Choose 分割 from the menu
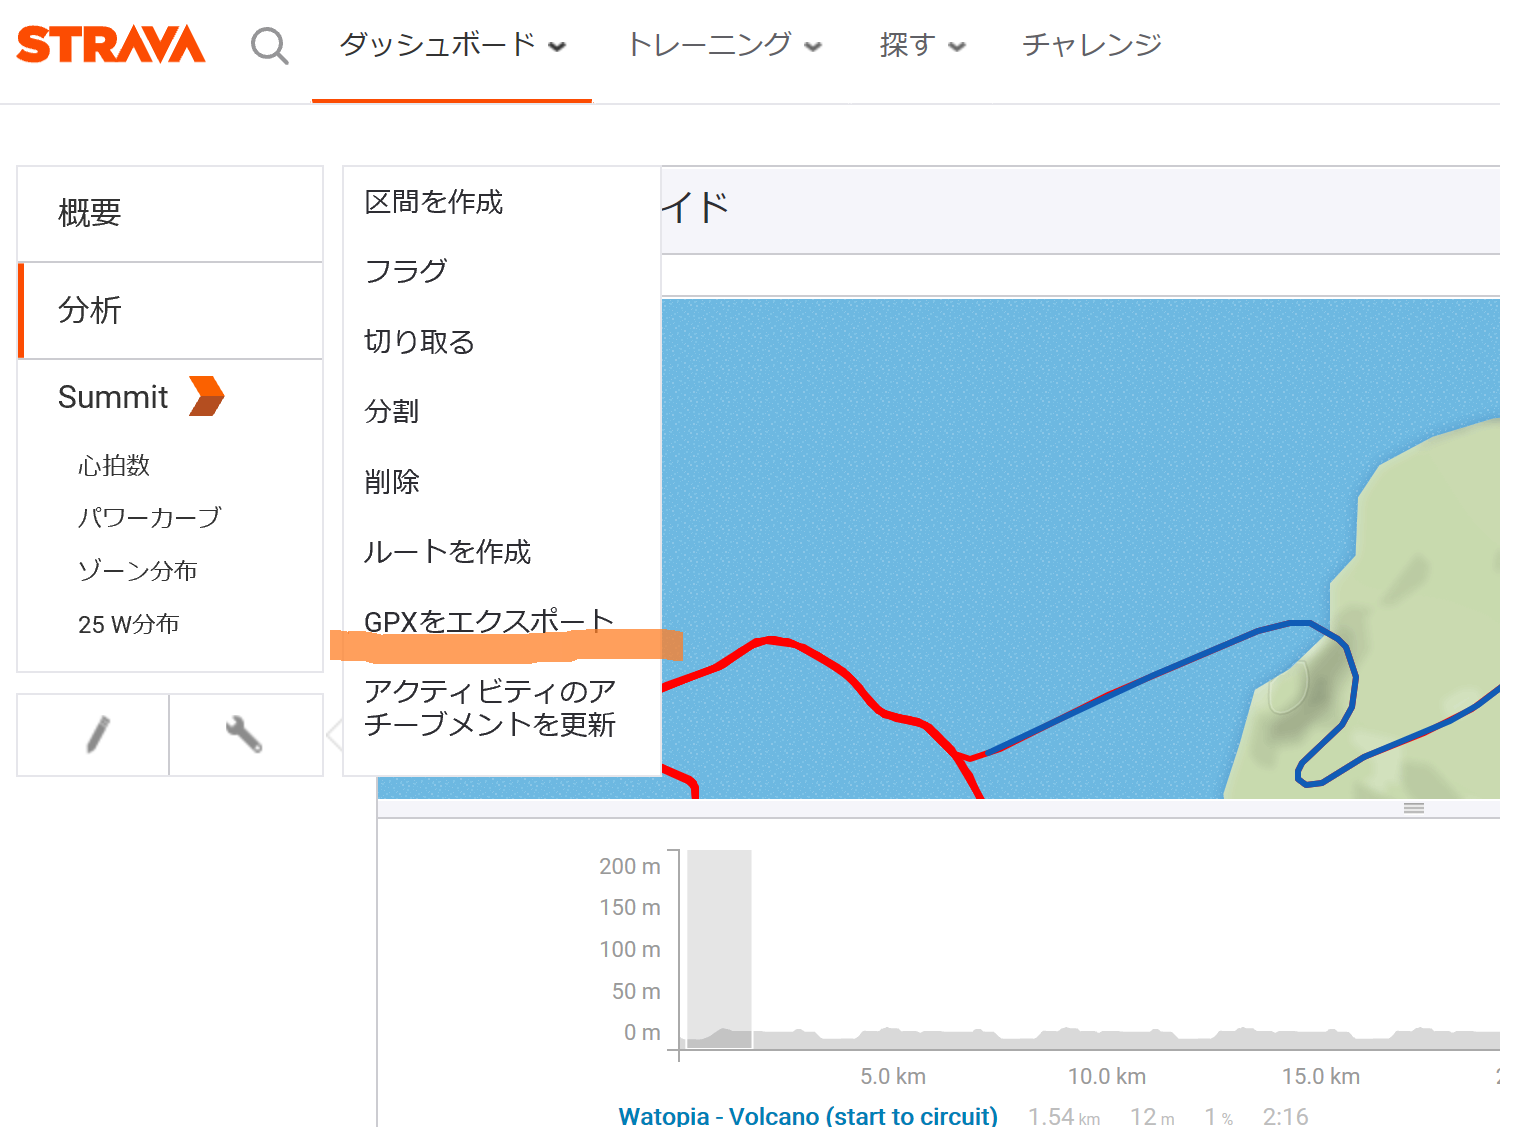The height and width of the screenshot is (1127, 1536). click(x=392, y=411)
